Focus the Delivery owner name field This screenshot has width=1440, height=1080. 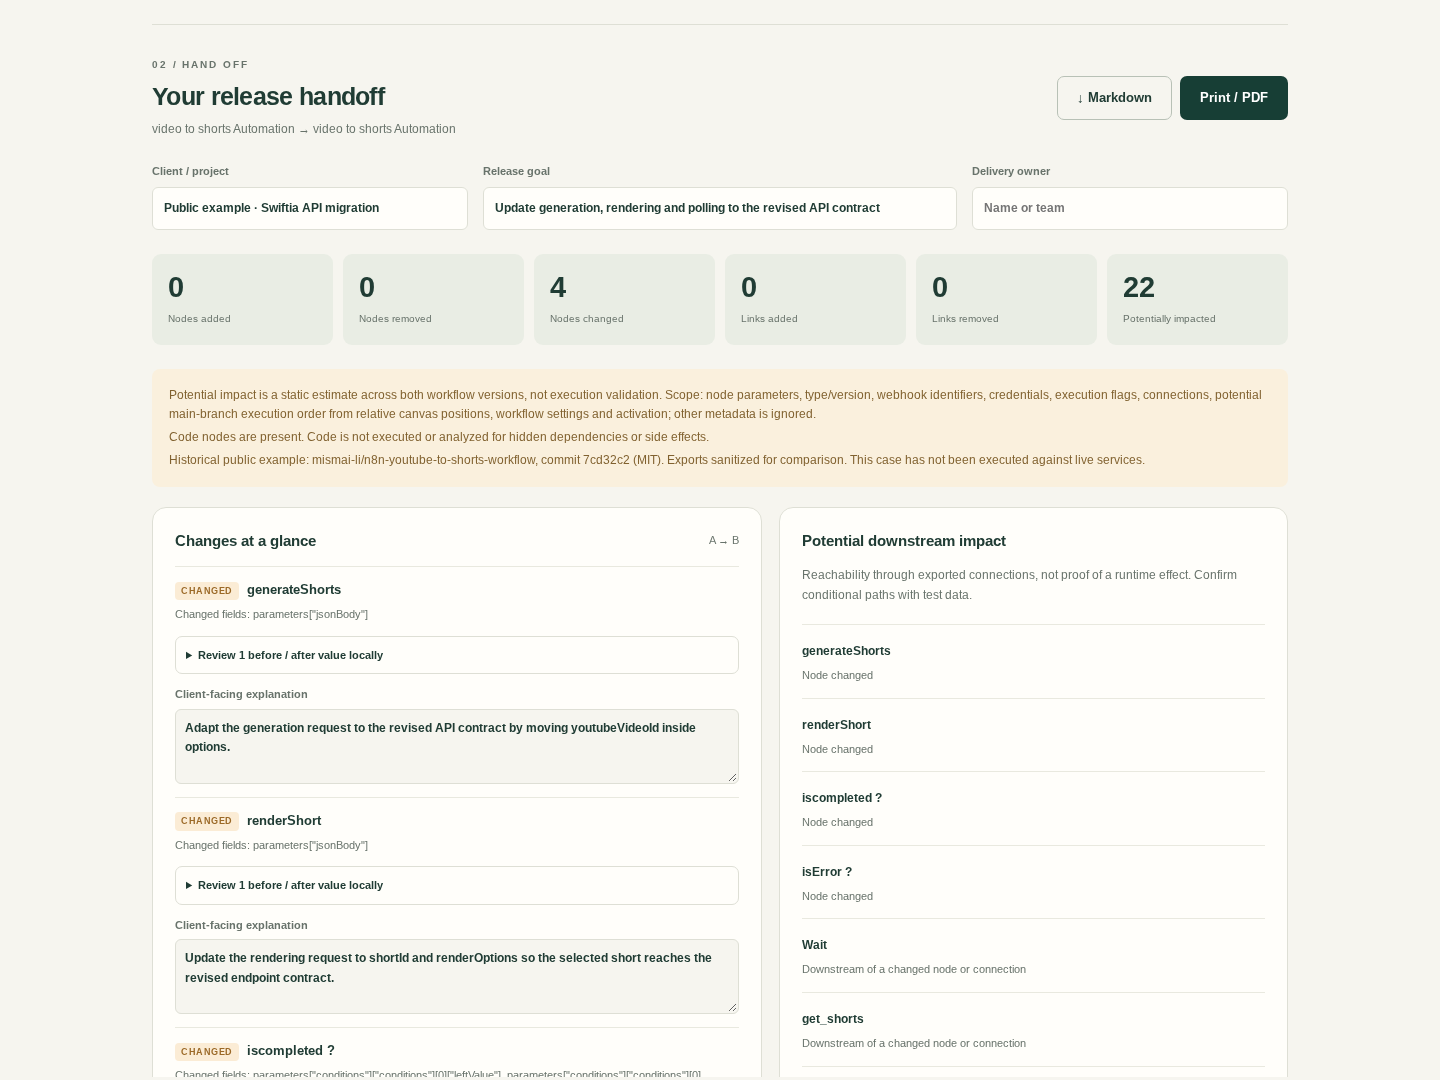1130,208
